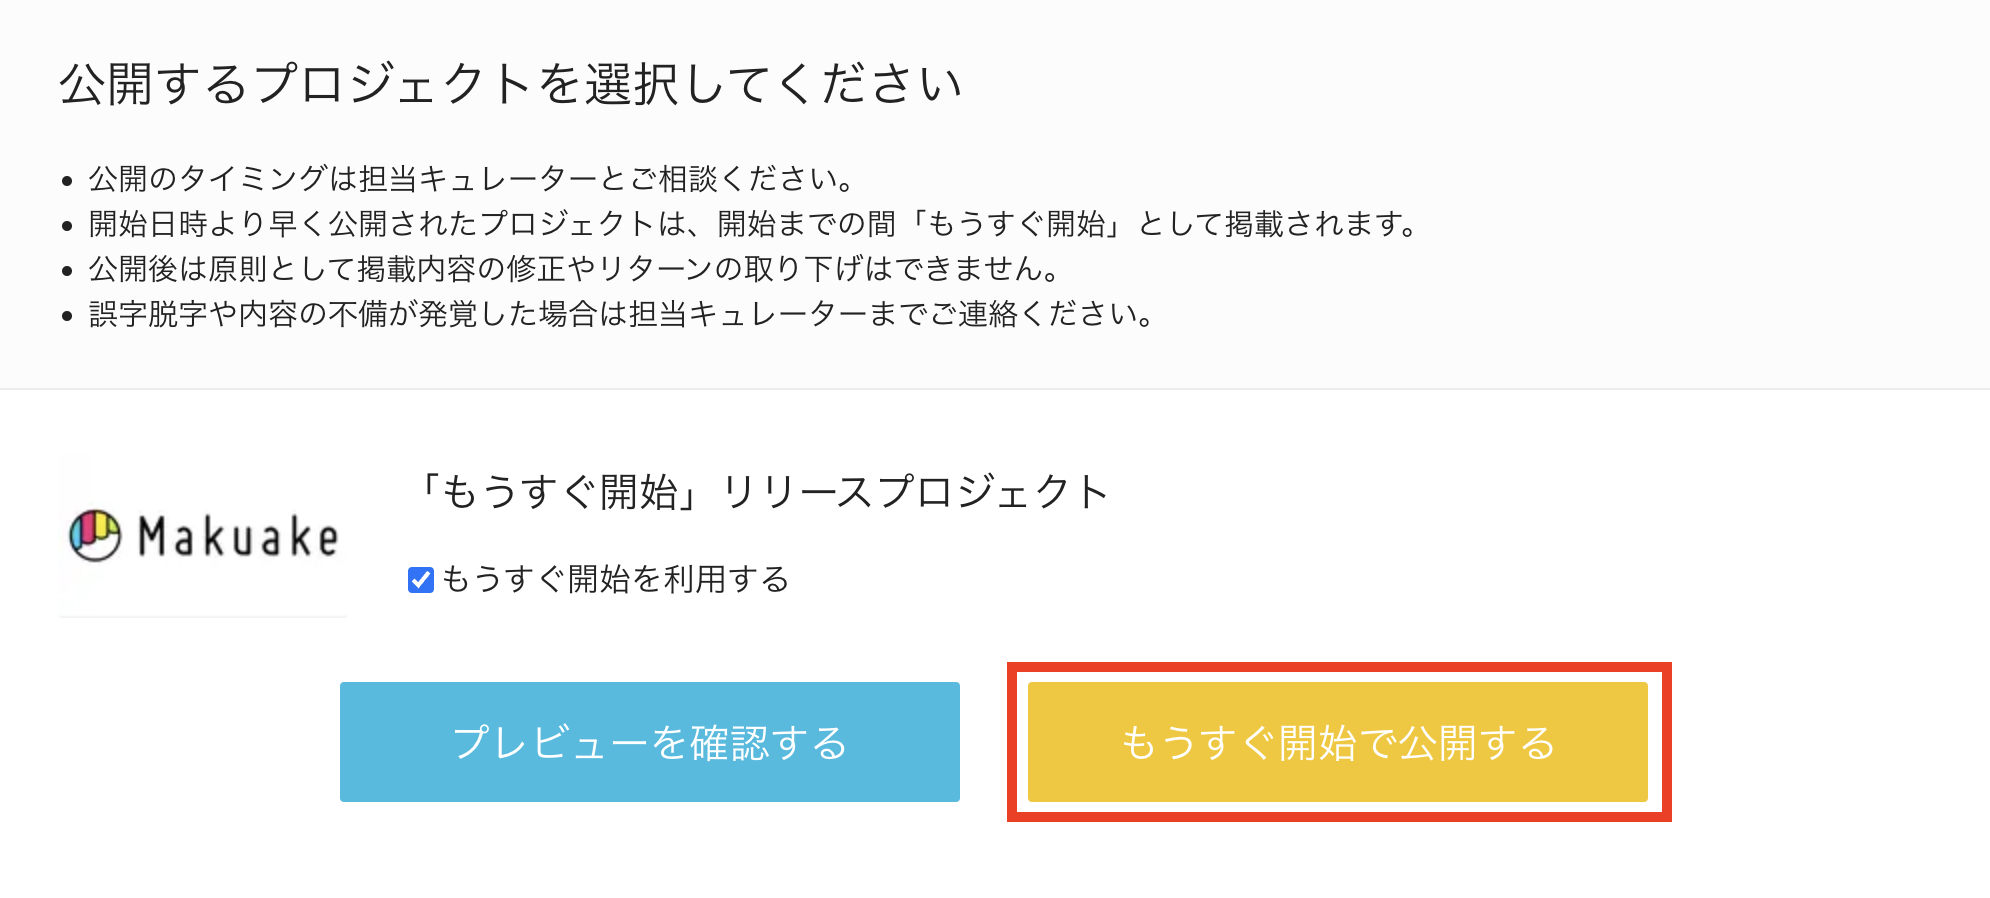The height and width of the screenshot is (898, 1990).
Task: Select the 「もうすぐ開始」リリースプロジェクト title
Action: coord(760,492)
